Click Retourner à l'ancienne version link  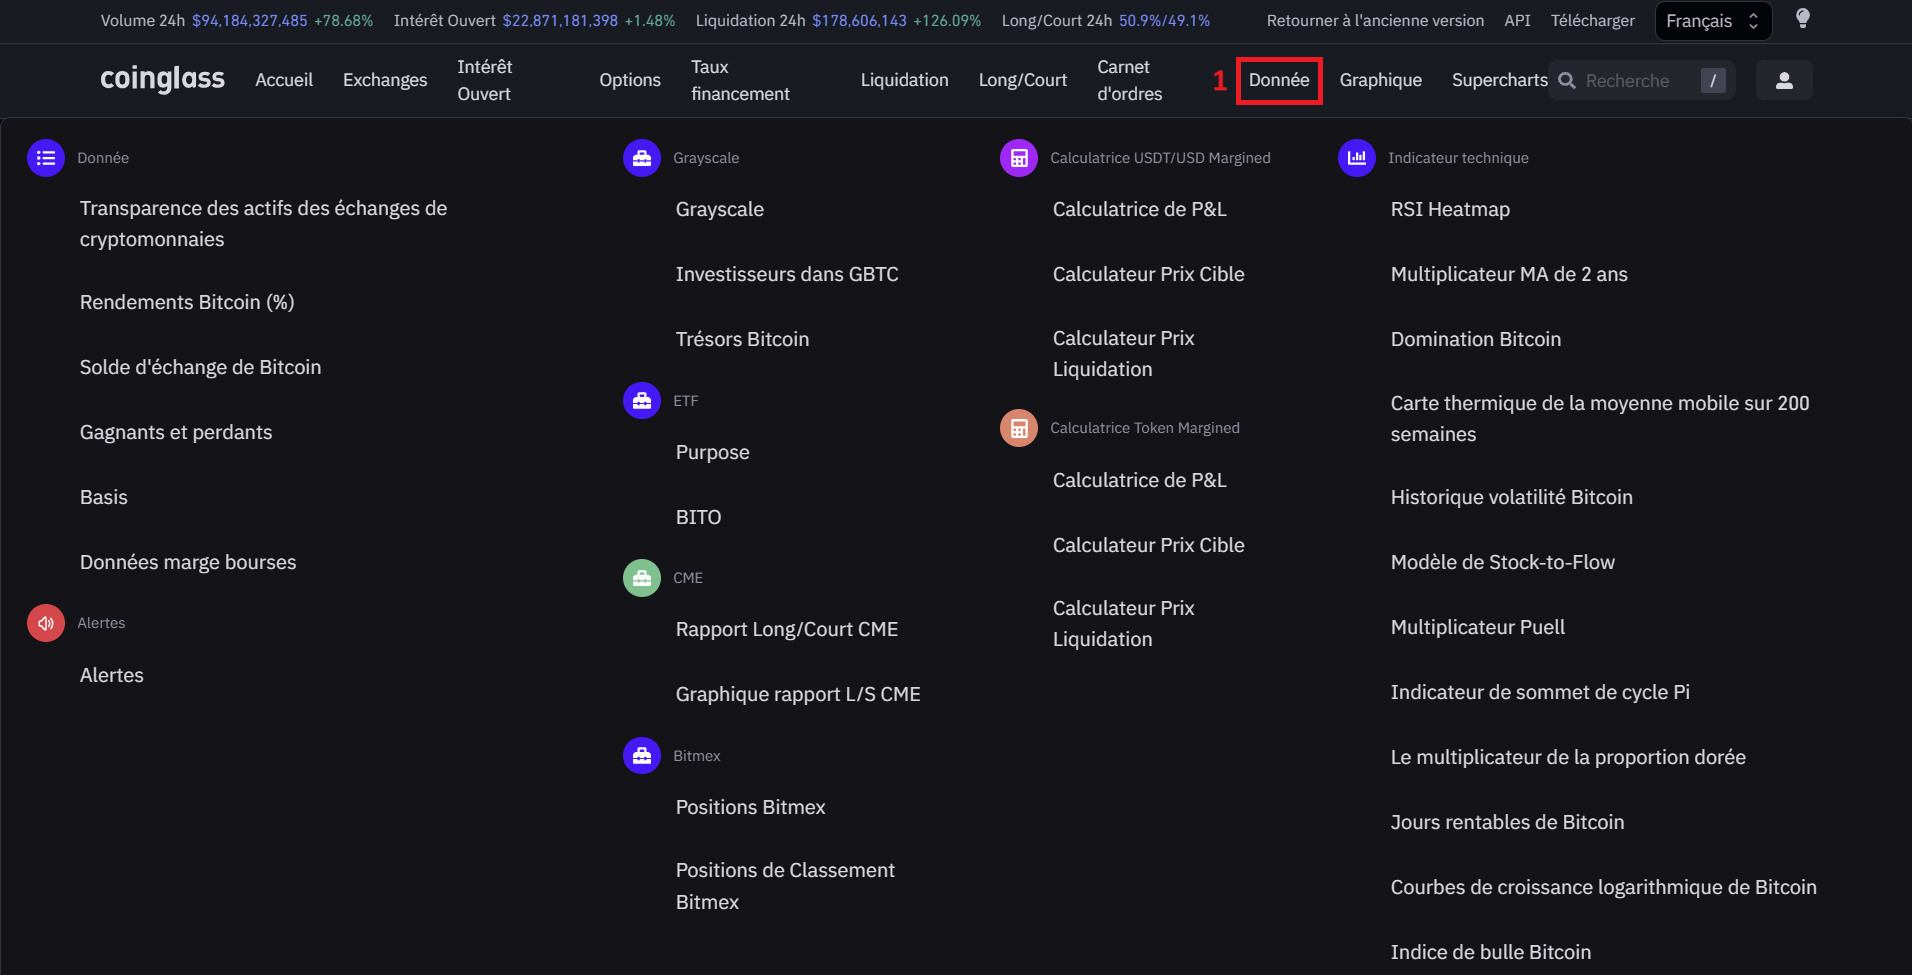tap(1375, 20)
